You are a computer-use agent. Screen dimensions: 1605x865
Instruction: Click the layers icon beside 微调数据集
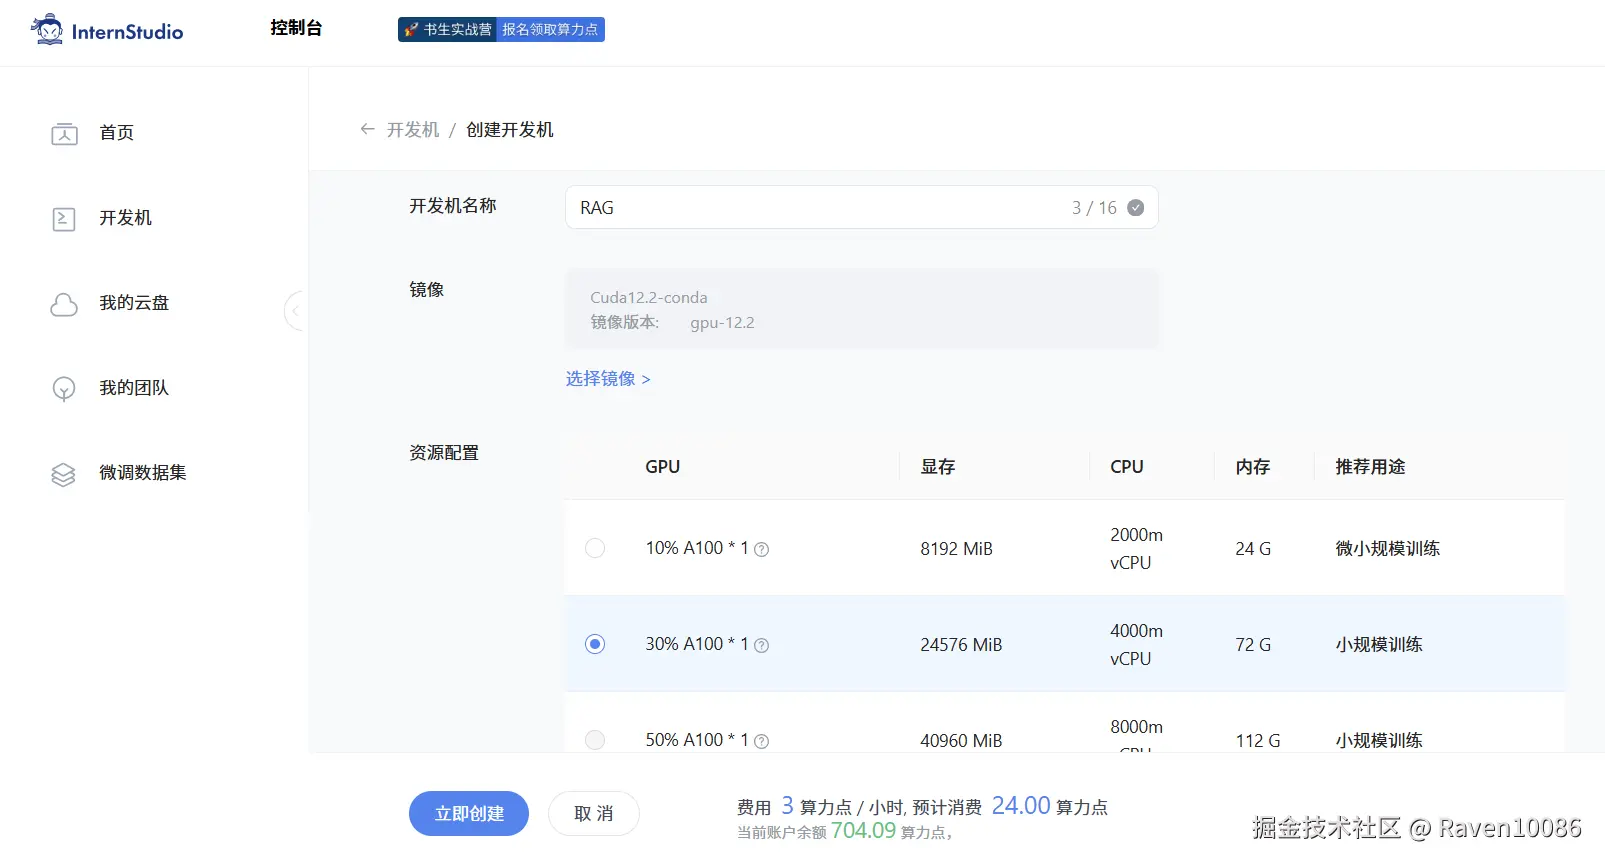pyautogui.click(x=64, y=474)
